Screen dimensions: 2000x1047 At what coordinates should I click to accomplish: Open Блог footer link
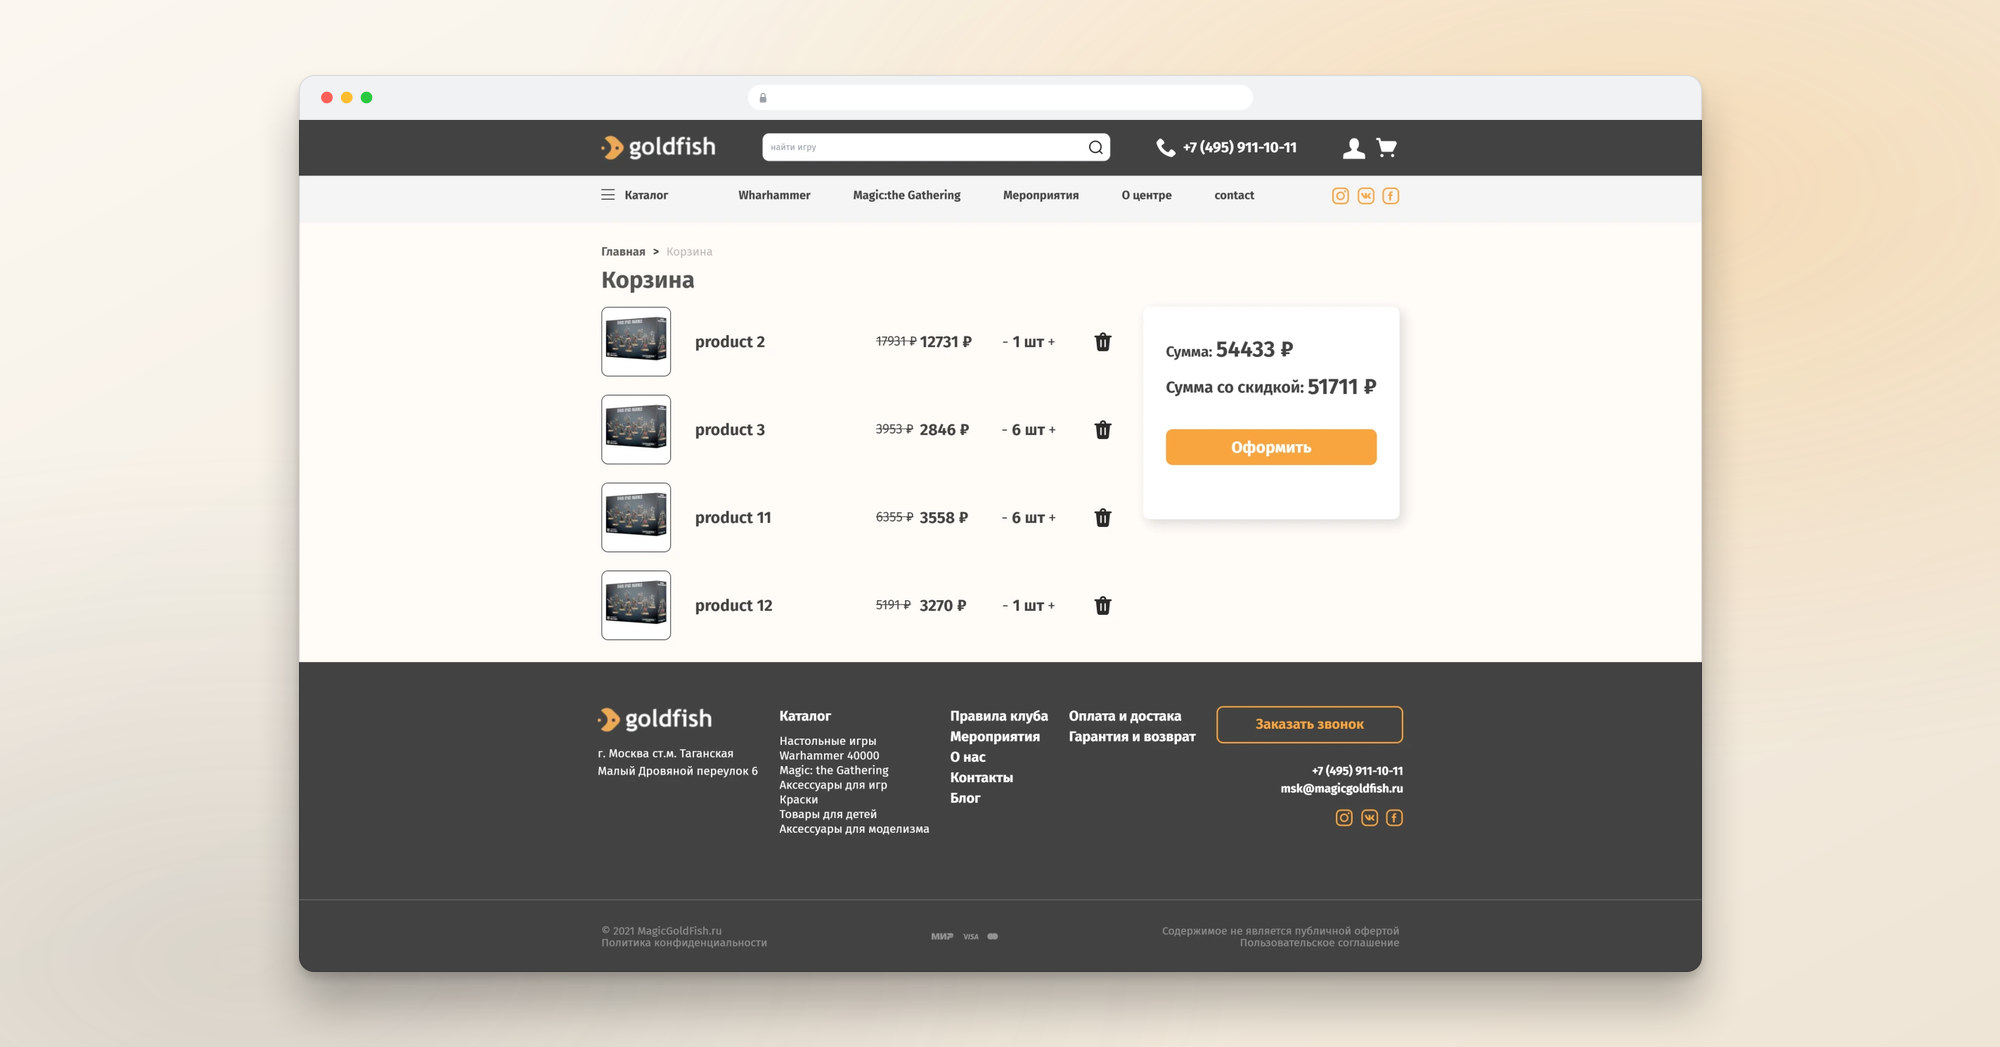pos(965,798)
